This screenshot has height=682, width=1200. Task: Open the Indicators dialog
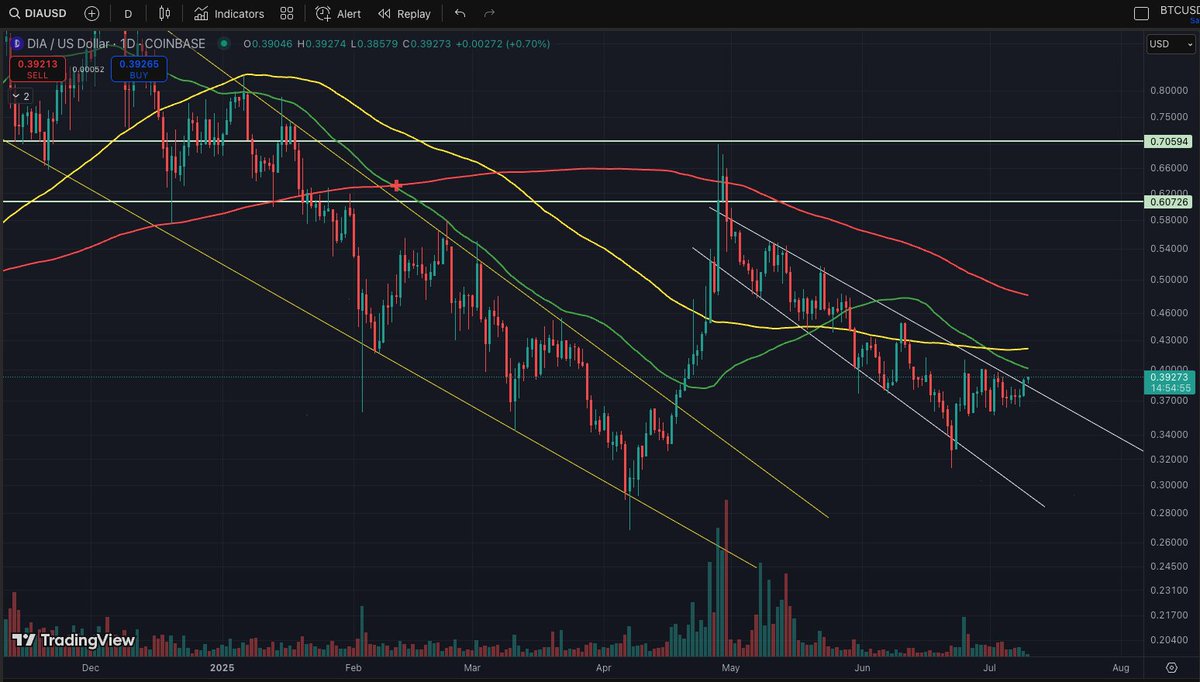(229, 14)
